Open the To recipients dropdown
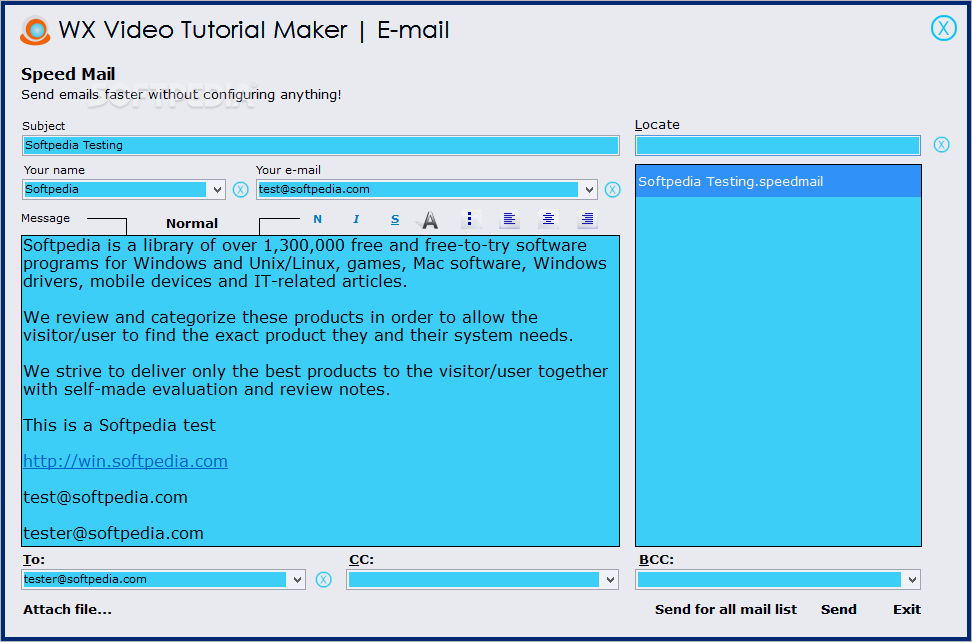Viewport: 972px width, 642px height. click(x=297, y=580)
